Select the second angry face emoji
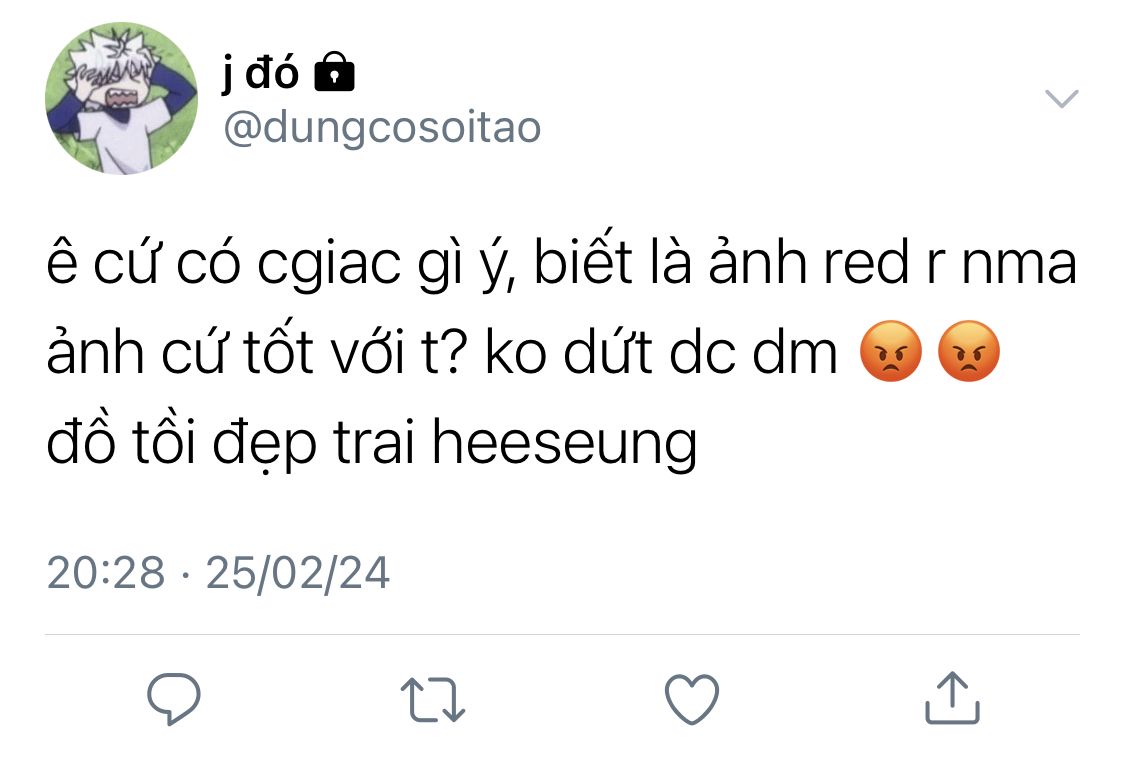This screenshot has height=763, width=1125. coord(969,351)
